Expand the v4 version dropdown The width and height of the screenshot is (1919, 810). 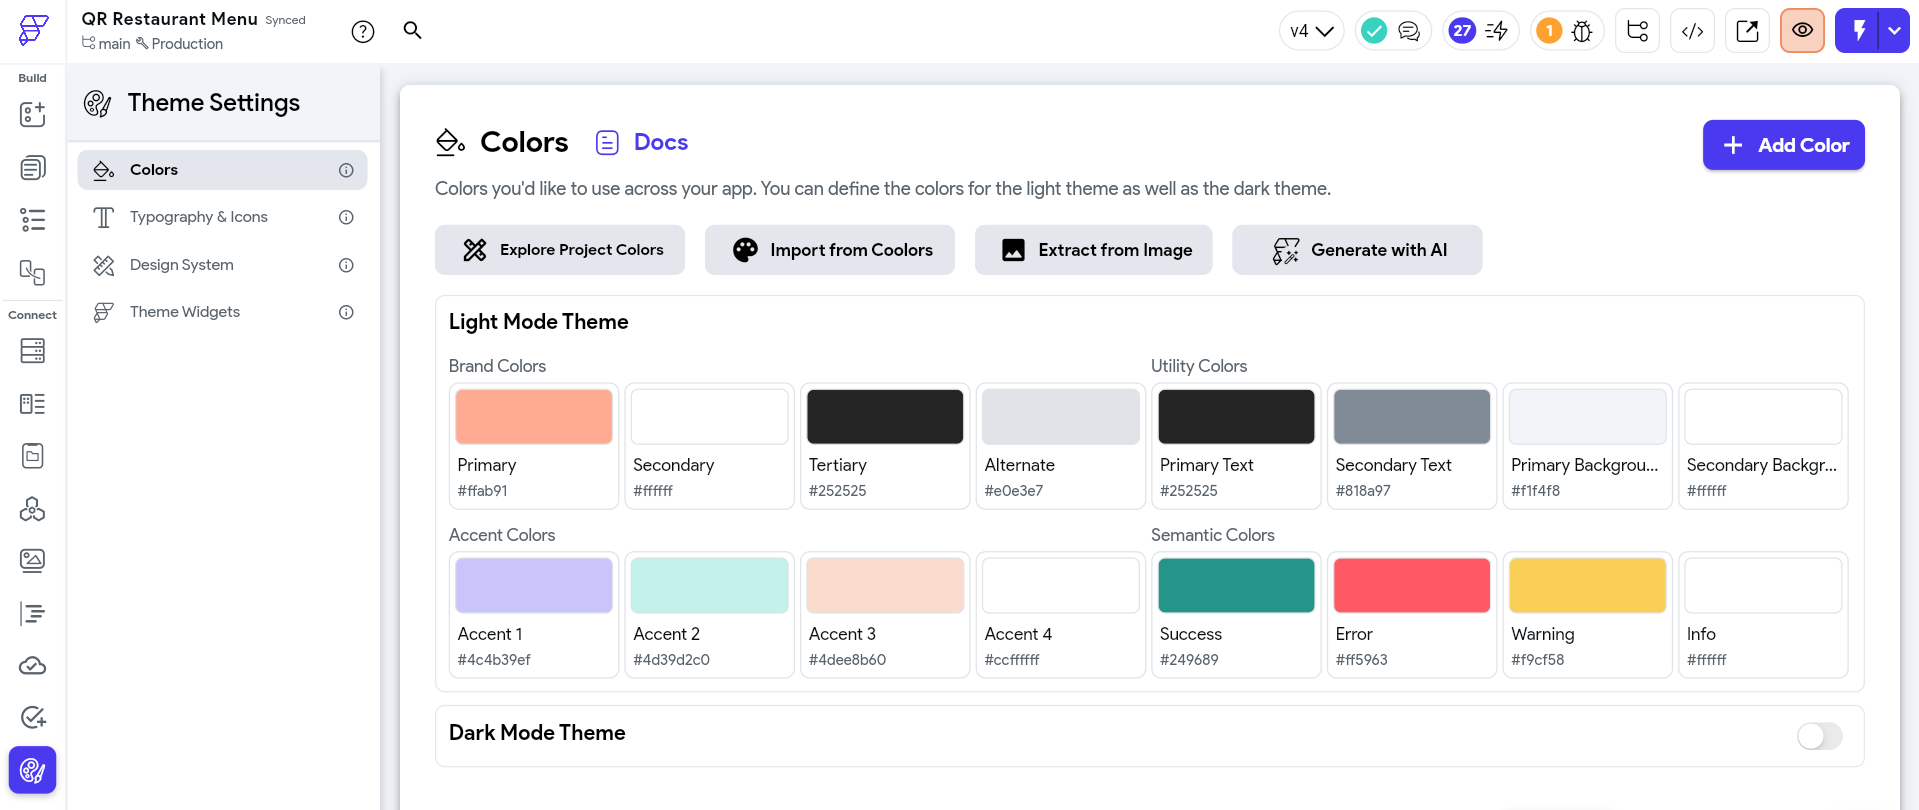click(1311, 31)
